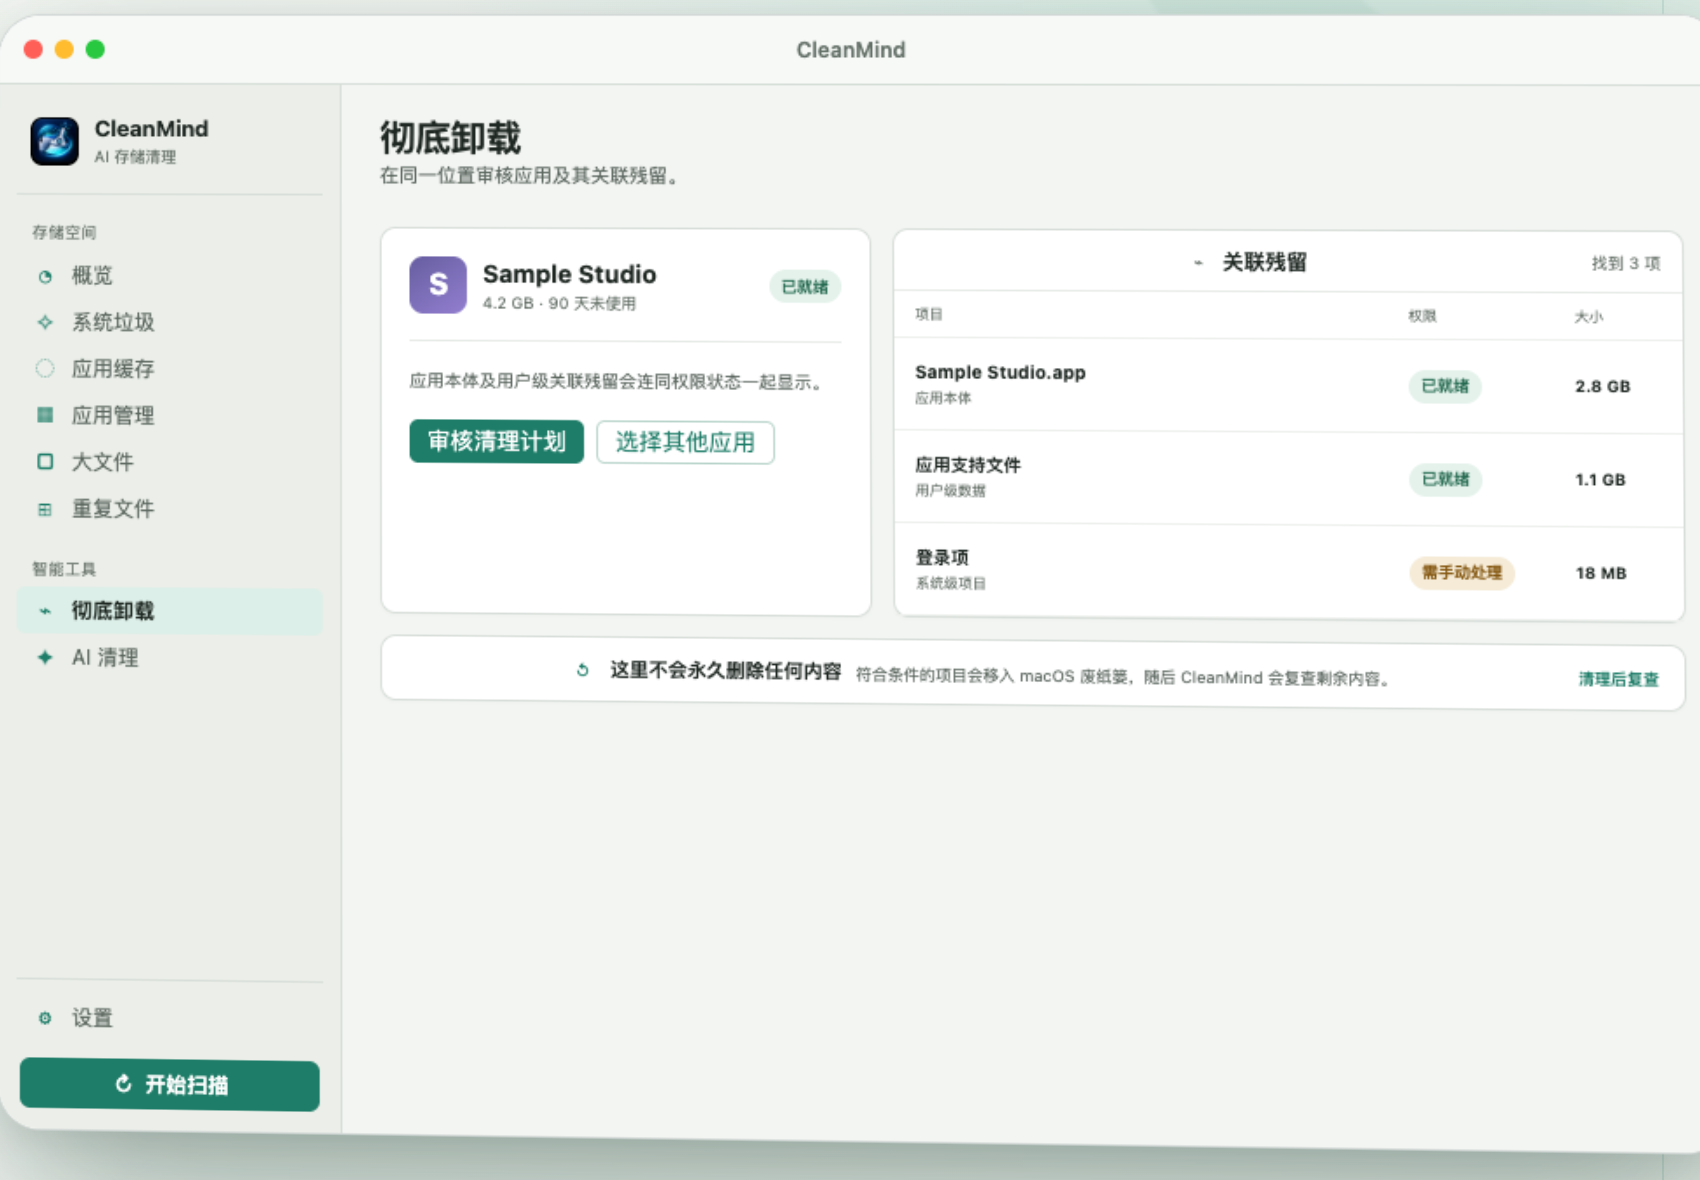1700x1180 pixels.
Task: Open AI 清理 tool
Action: pyautogui.click(x=169, y=657)
